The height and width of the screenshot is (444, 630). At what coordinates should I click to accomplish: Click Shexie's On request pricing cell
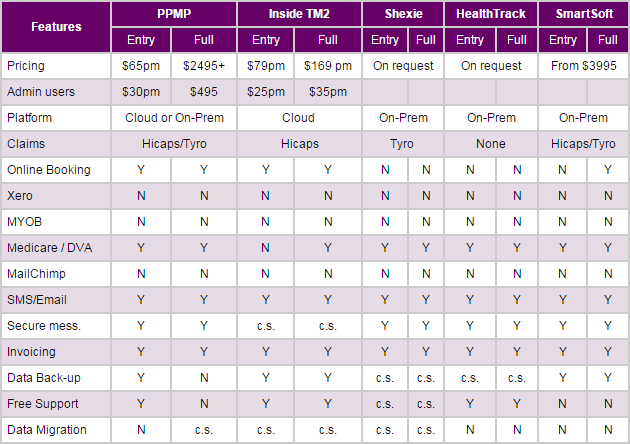click(x=403, y=65)
